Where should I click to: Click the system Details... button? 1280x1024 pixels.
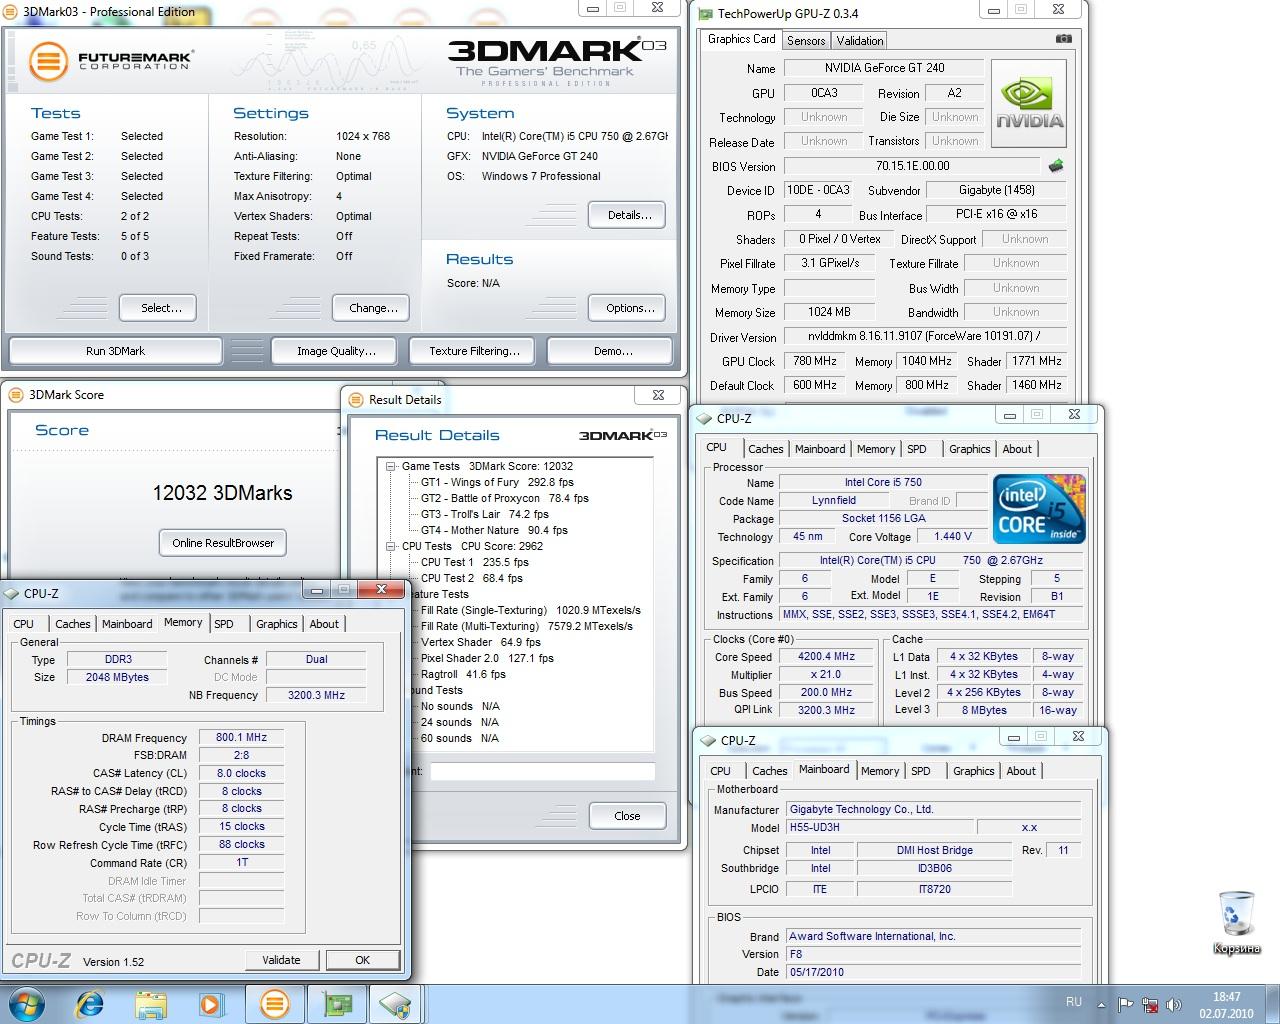pos(629,215)
